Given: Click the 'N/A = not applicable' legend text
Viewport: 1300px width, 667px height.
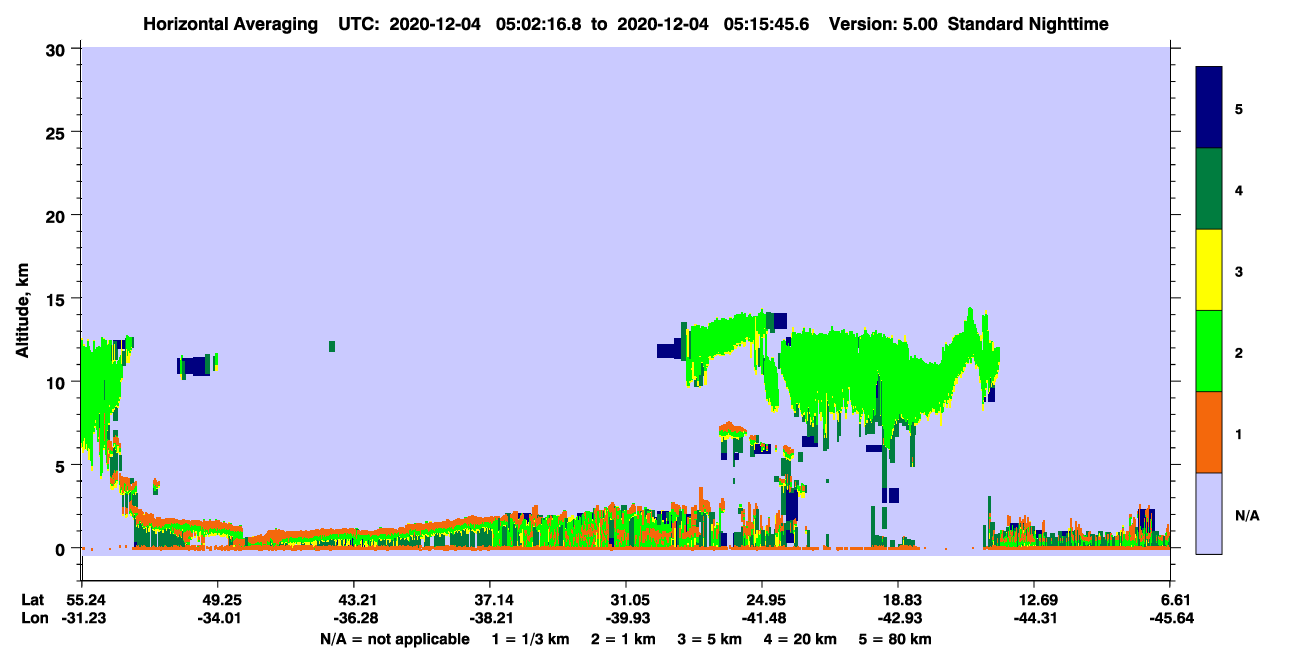Looking at the screenshot, I should tap(394, 639).
